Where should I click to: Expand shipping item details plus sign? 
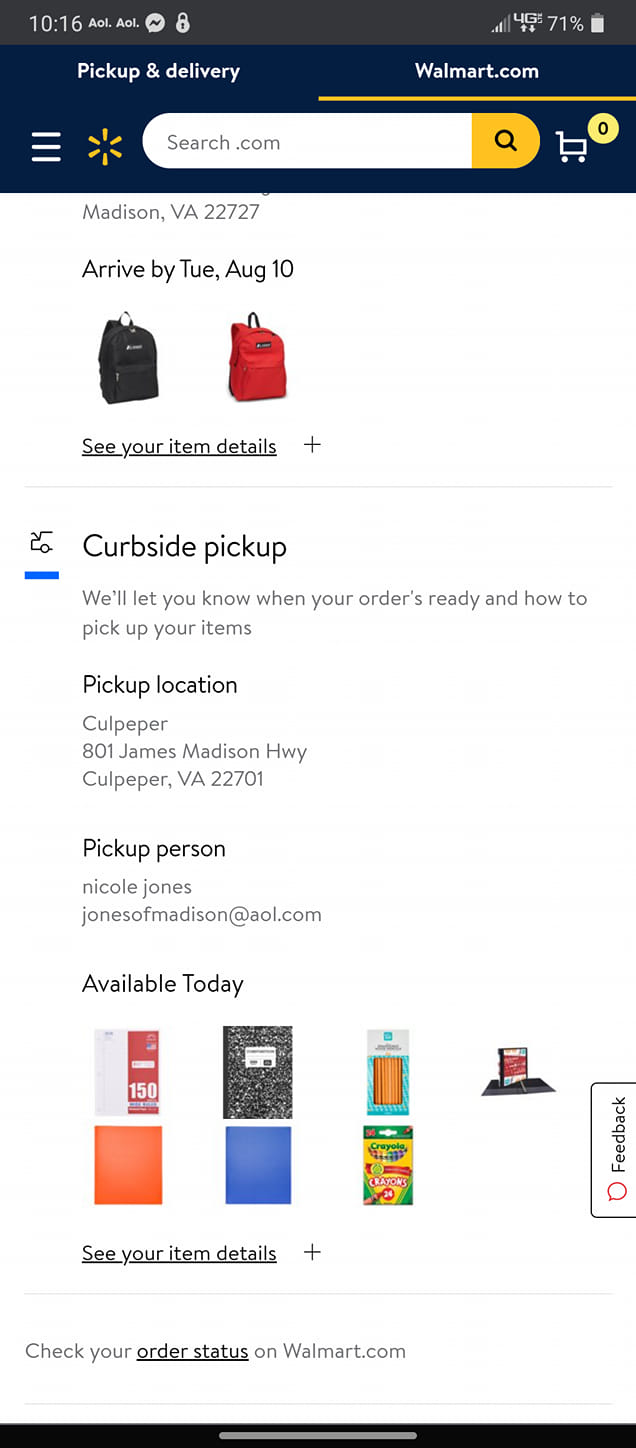(x=312, y=445)
